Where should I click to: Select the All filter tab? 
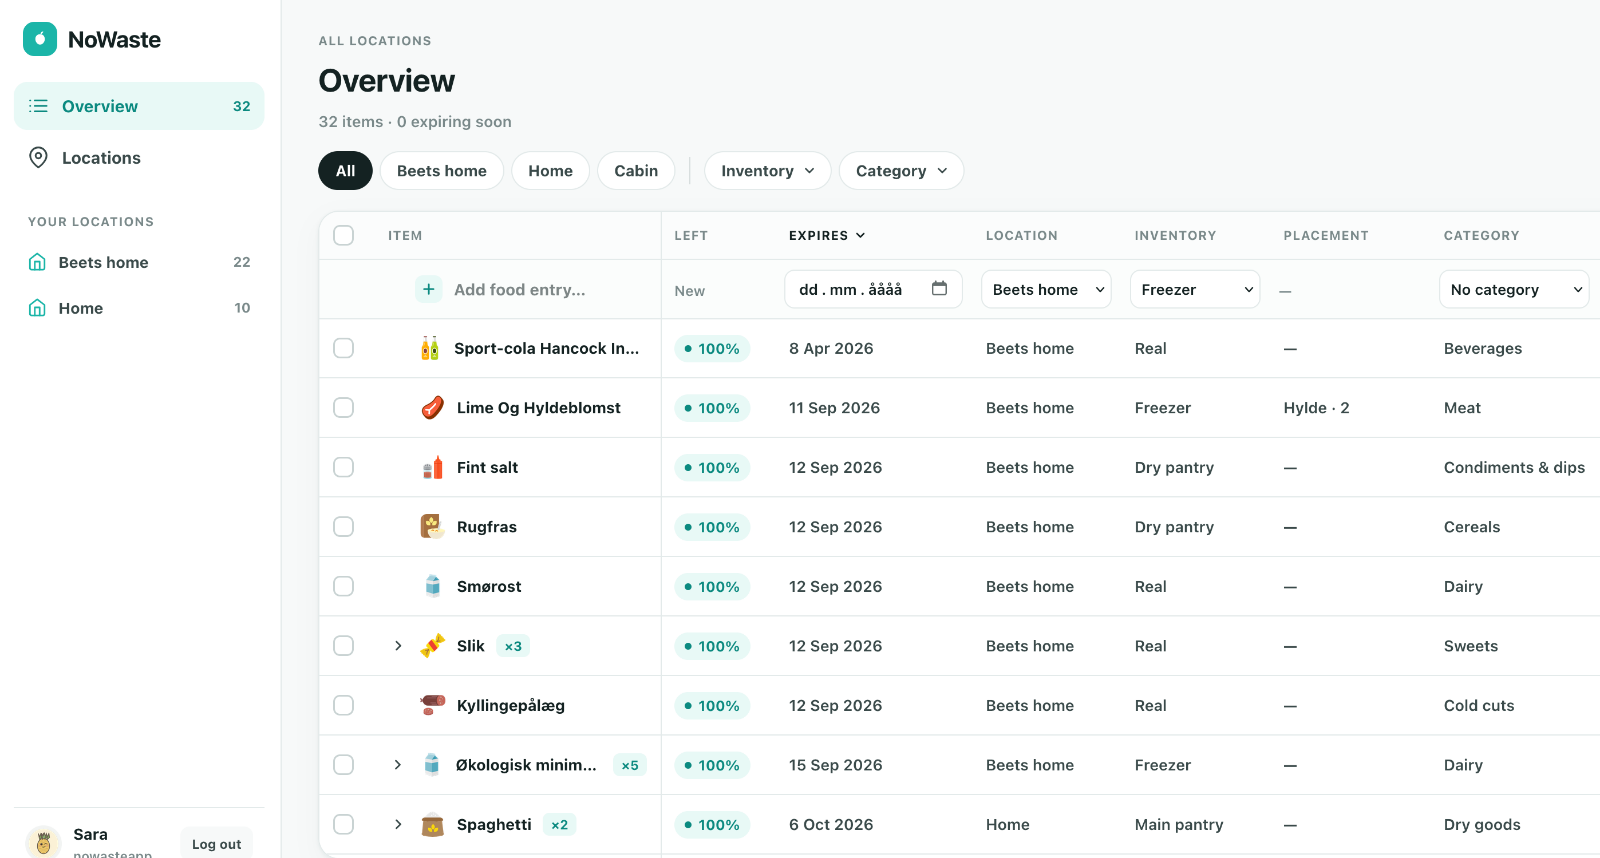(x=345, y=170)
